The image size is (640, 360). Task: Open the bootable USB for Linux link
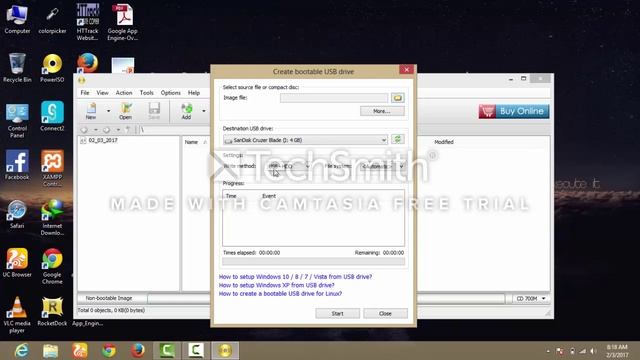pyautogui.click(x=280, y=293)
